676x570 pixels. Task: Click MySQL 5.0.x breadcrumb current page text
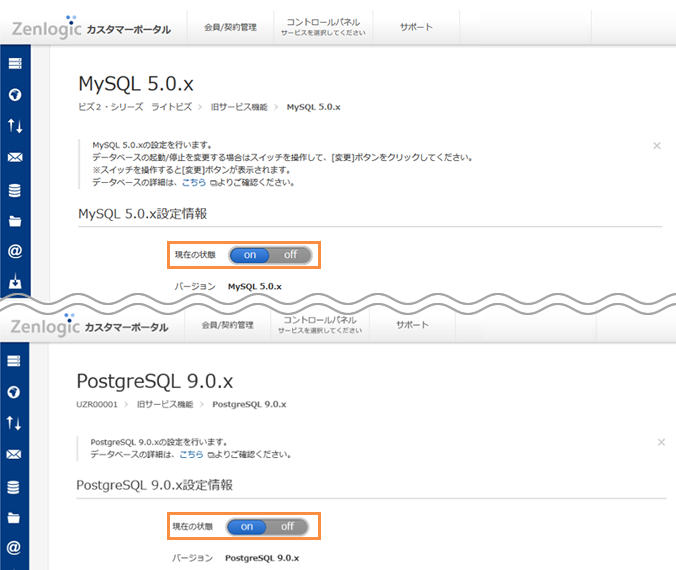pyautogui.click(x=313, y=107)
